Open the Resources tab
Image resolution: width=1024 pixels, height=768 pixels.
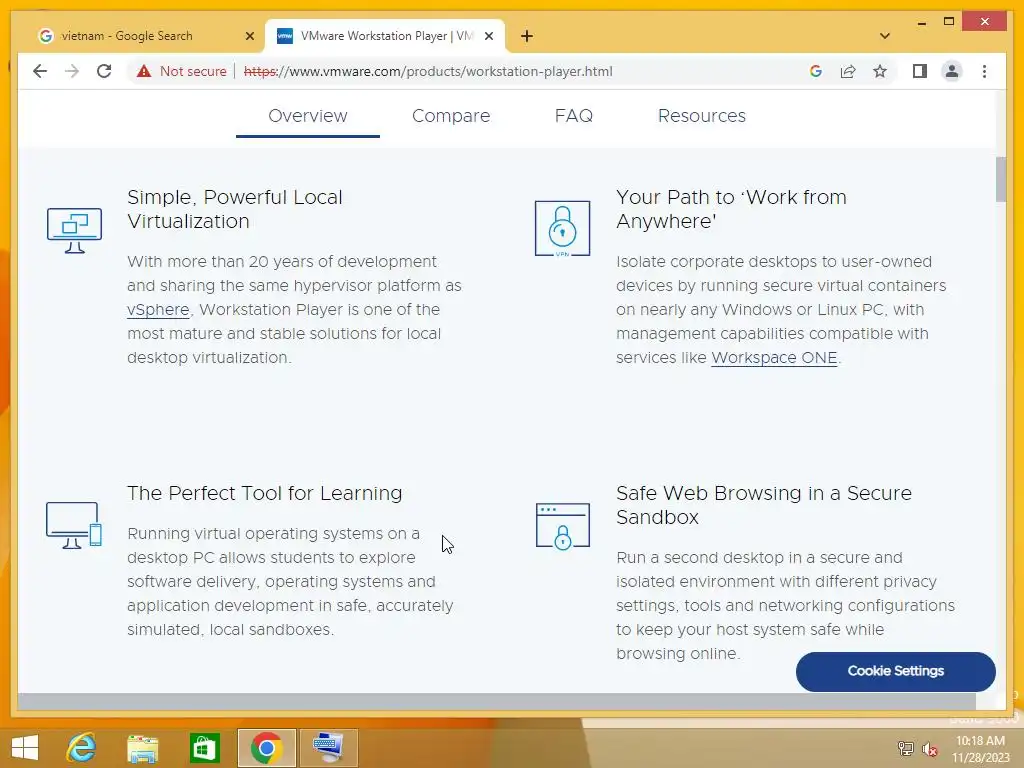coord(701,116)
